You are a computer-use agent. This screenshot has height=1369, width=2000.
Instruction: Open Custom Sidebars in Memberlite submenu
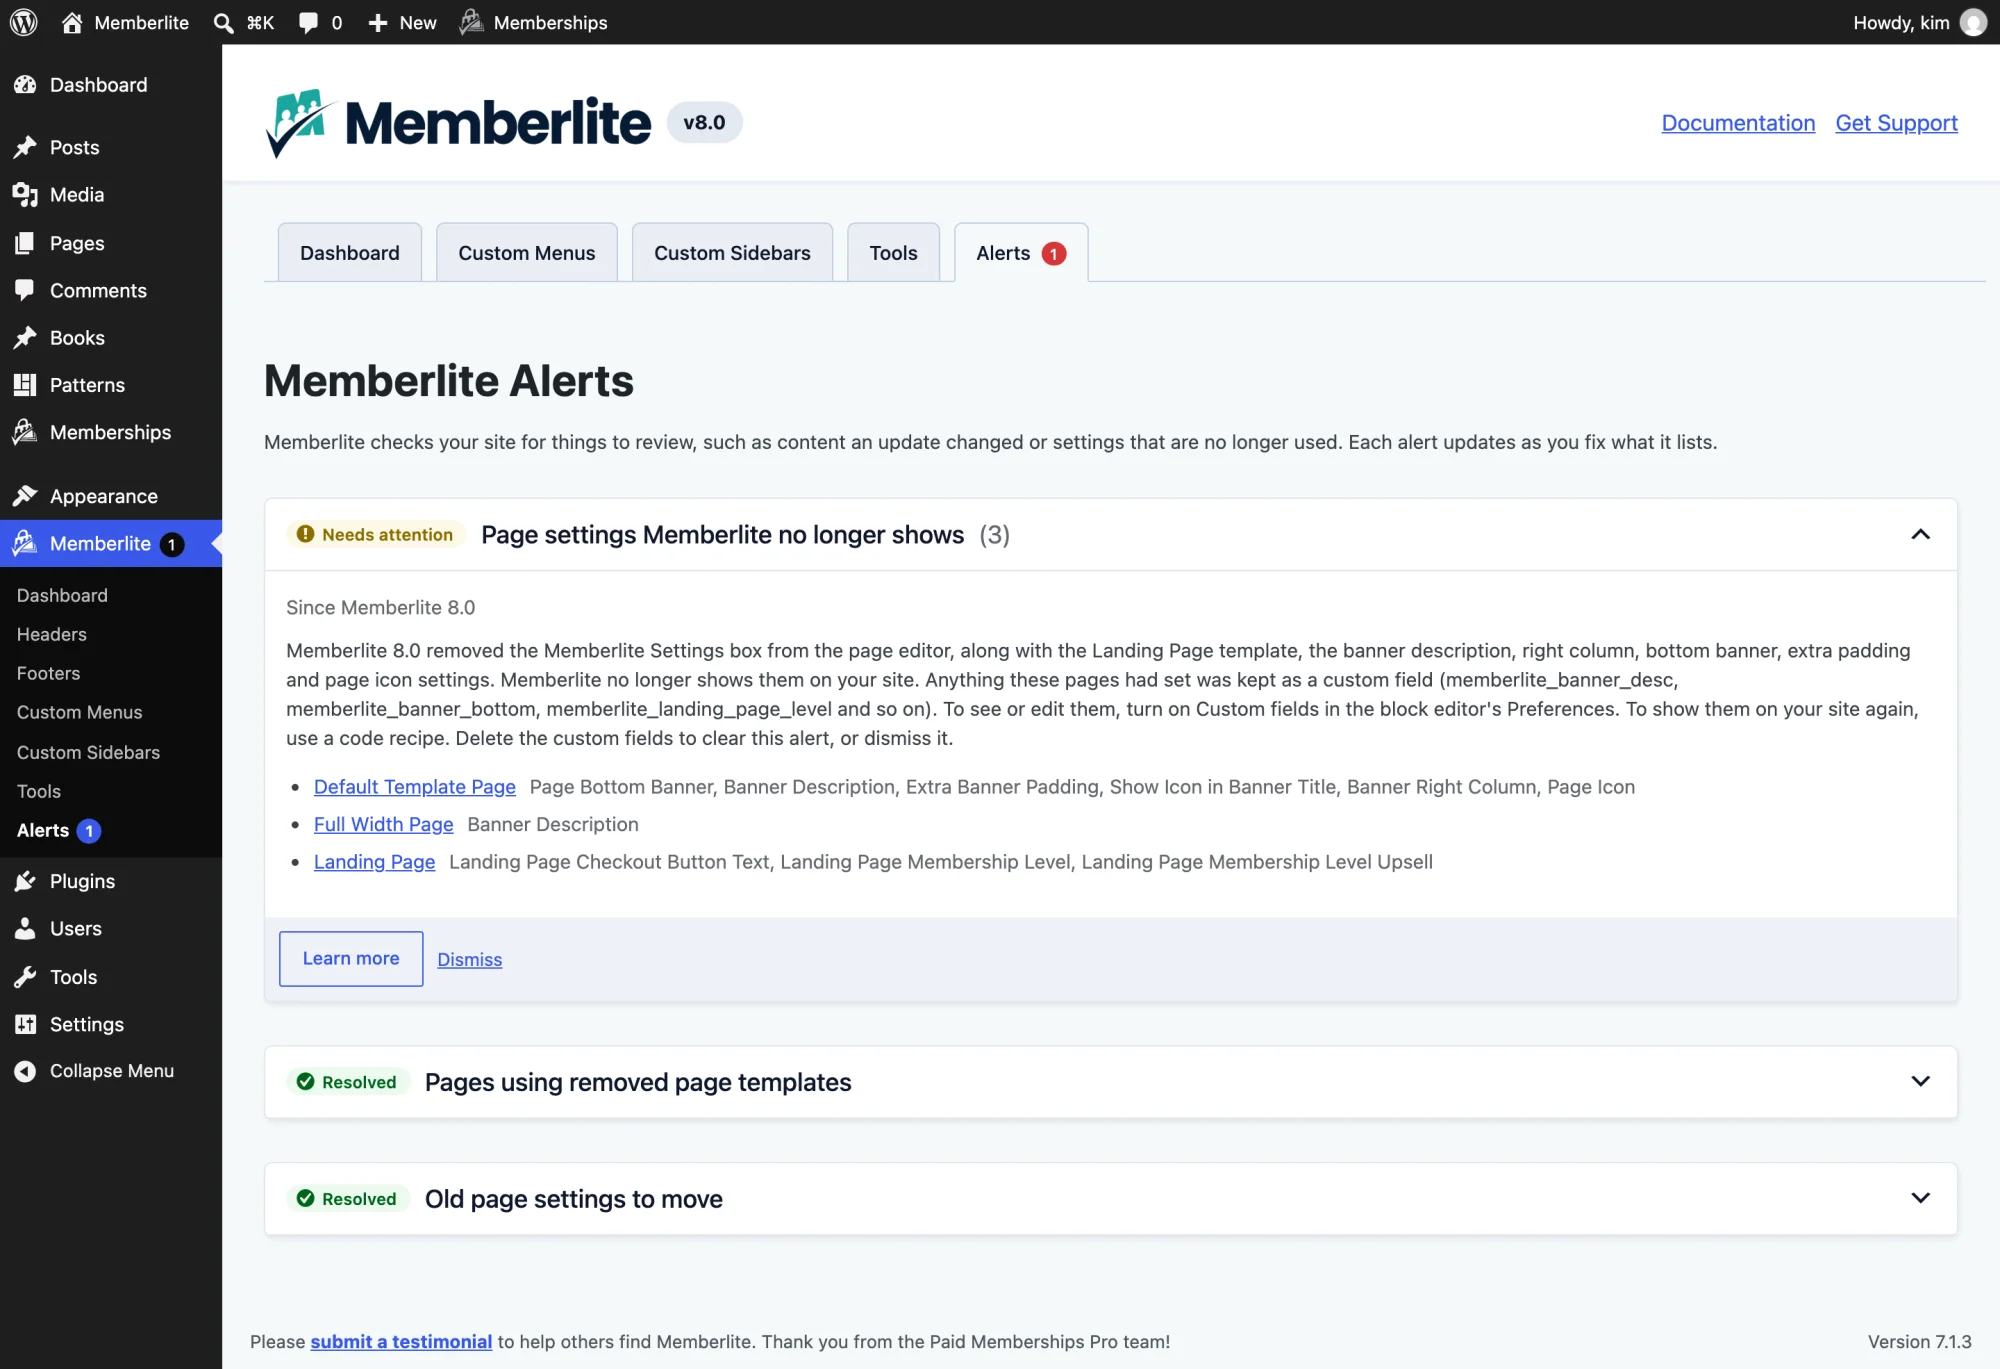[x=88, y=752]
